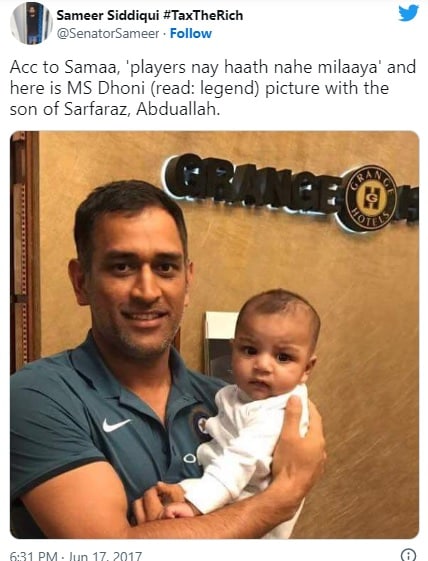Follow the @SenatorSameer account
The width and height of the screenshot is (428, 561).
[x=190, y=33]
